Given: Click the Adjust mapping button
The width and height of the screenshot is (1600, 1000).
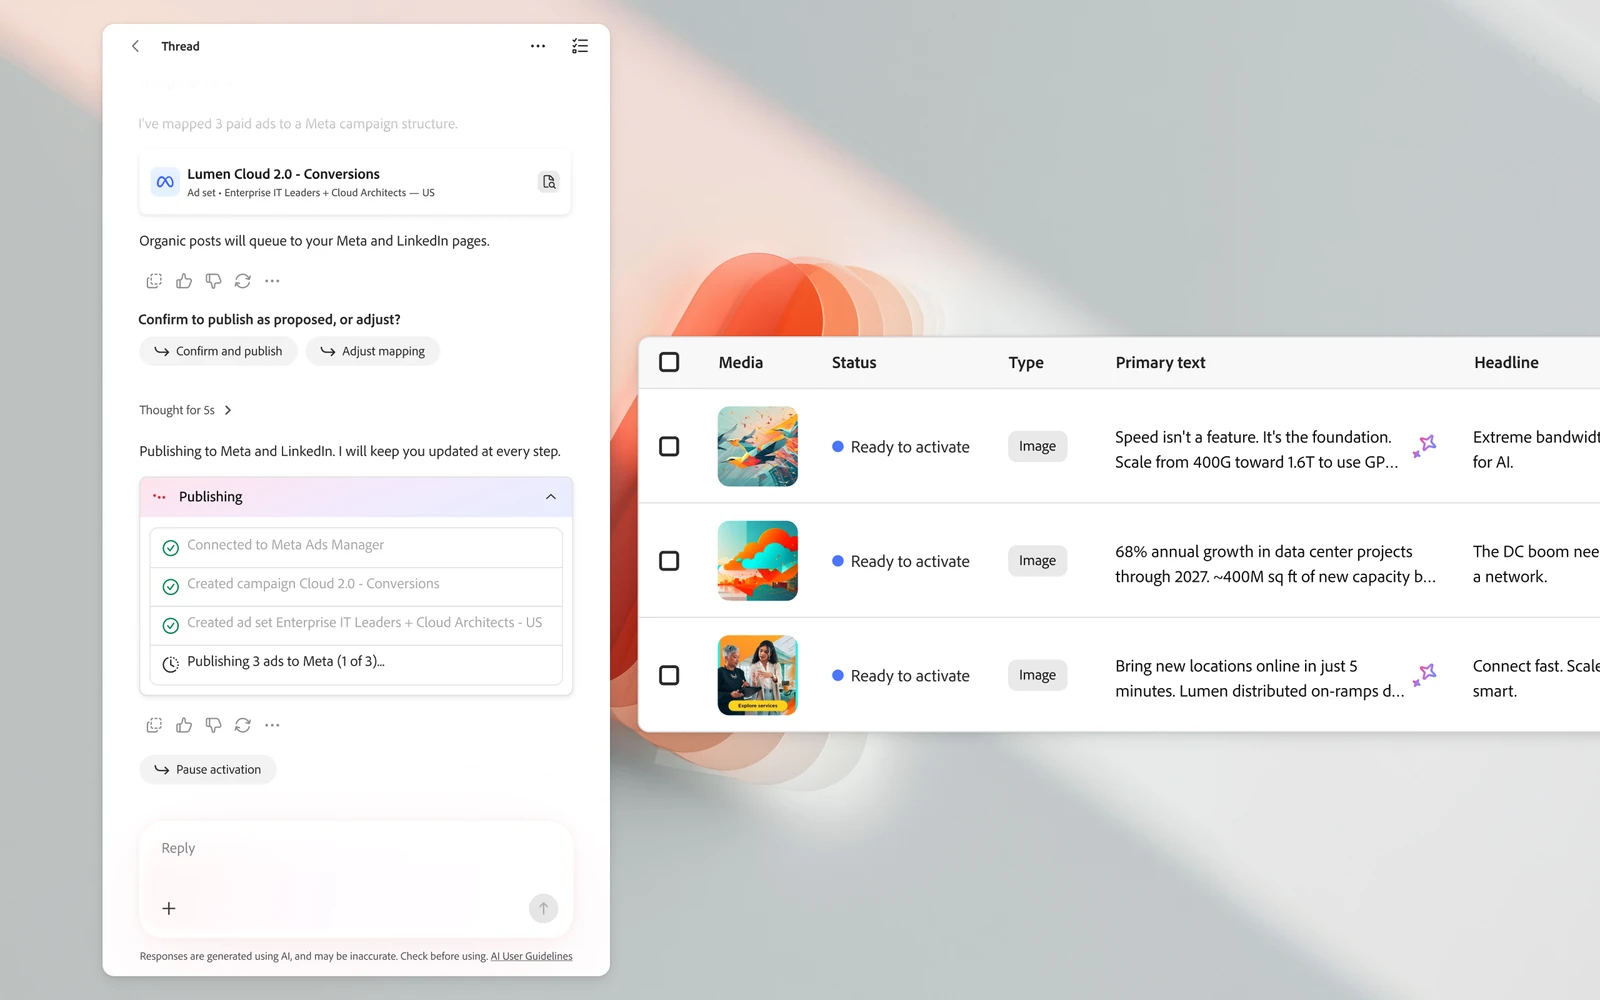Looking at the screenshot, I should (x=373, y=351).
